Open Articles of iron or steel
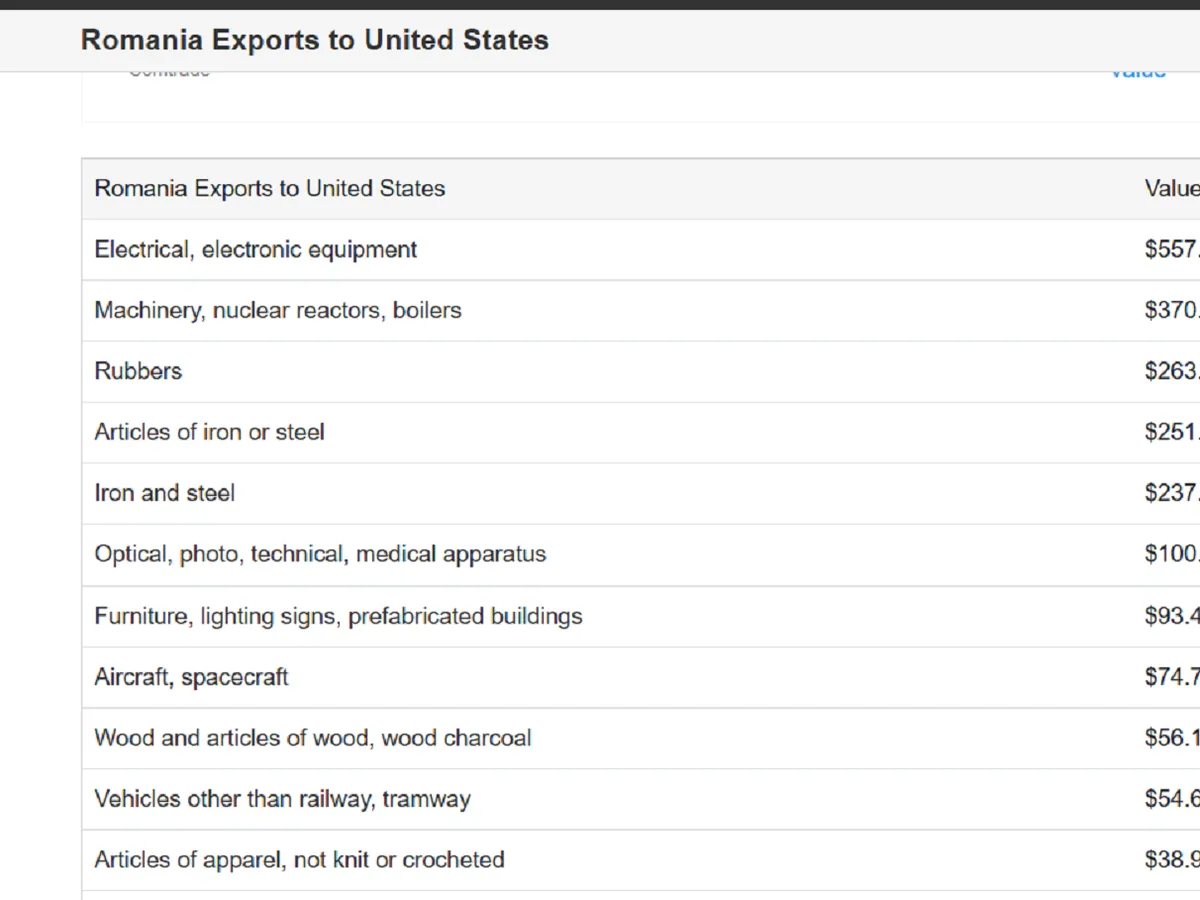 [x=209, y=433]
